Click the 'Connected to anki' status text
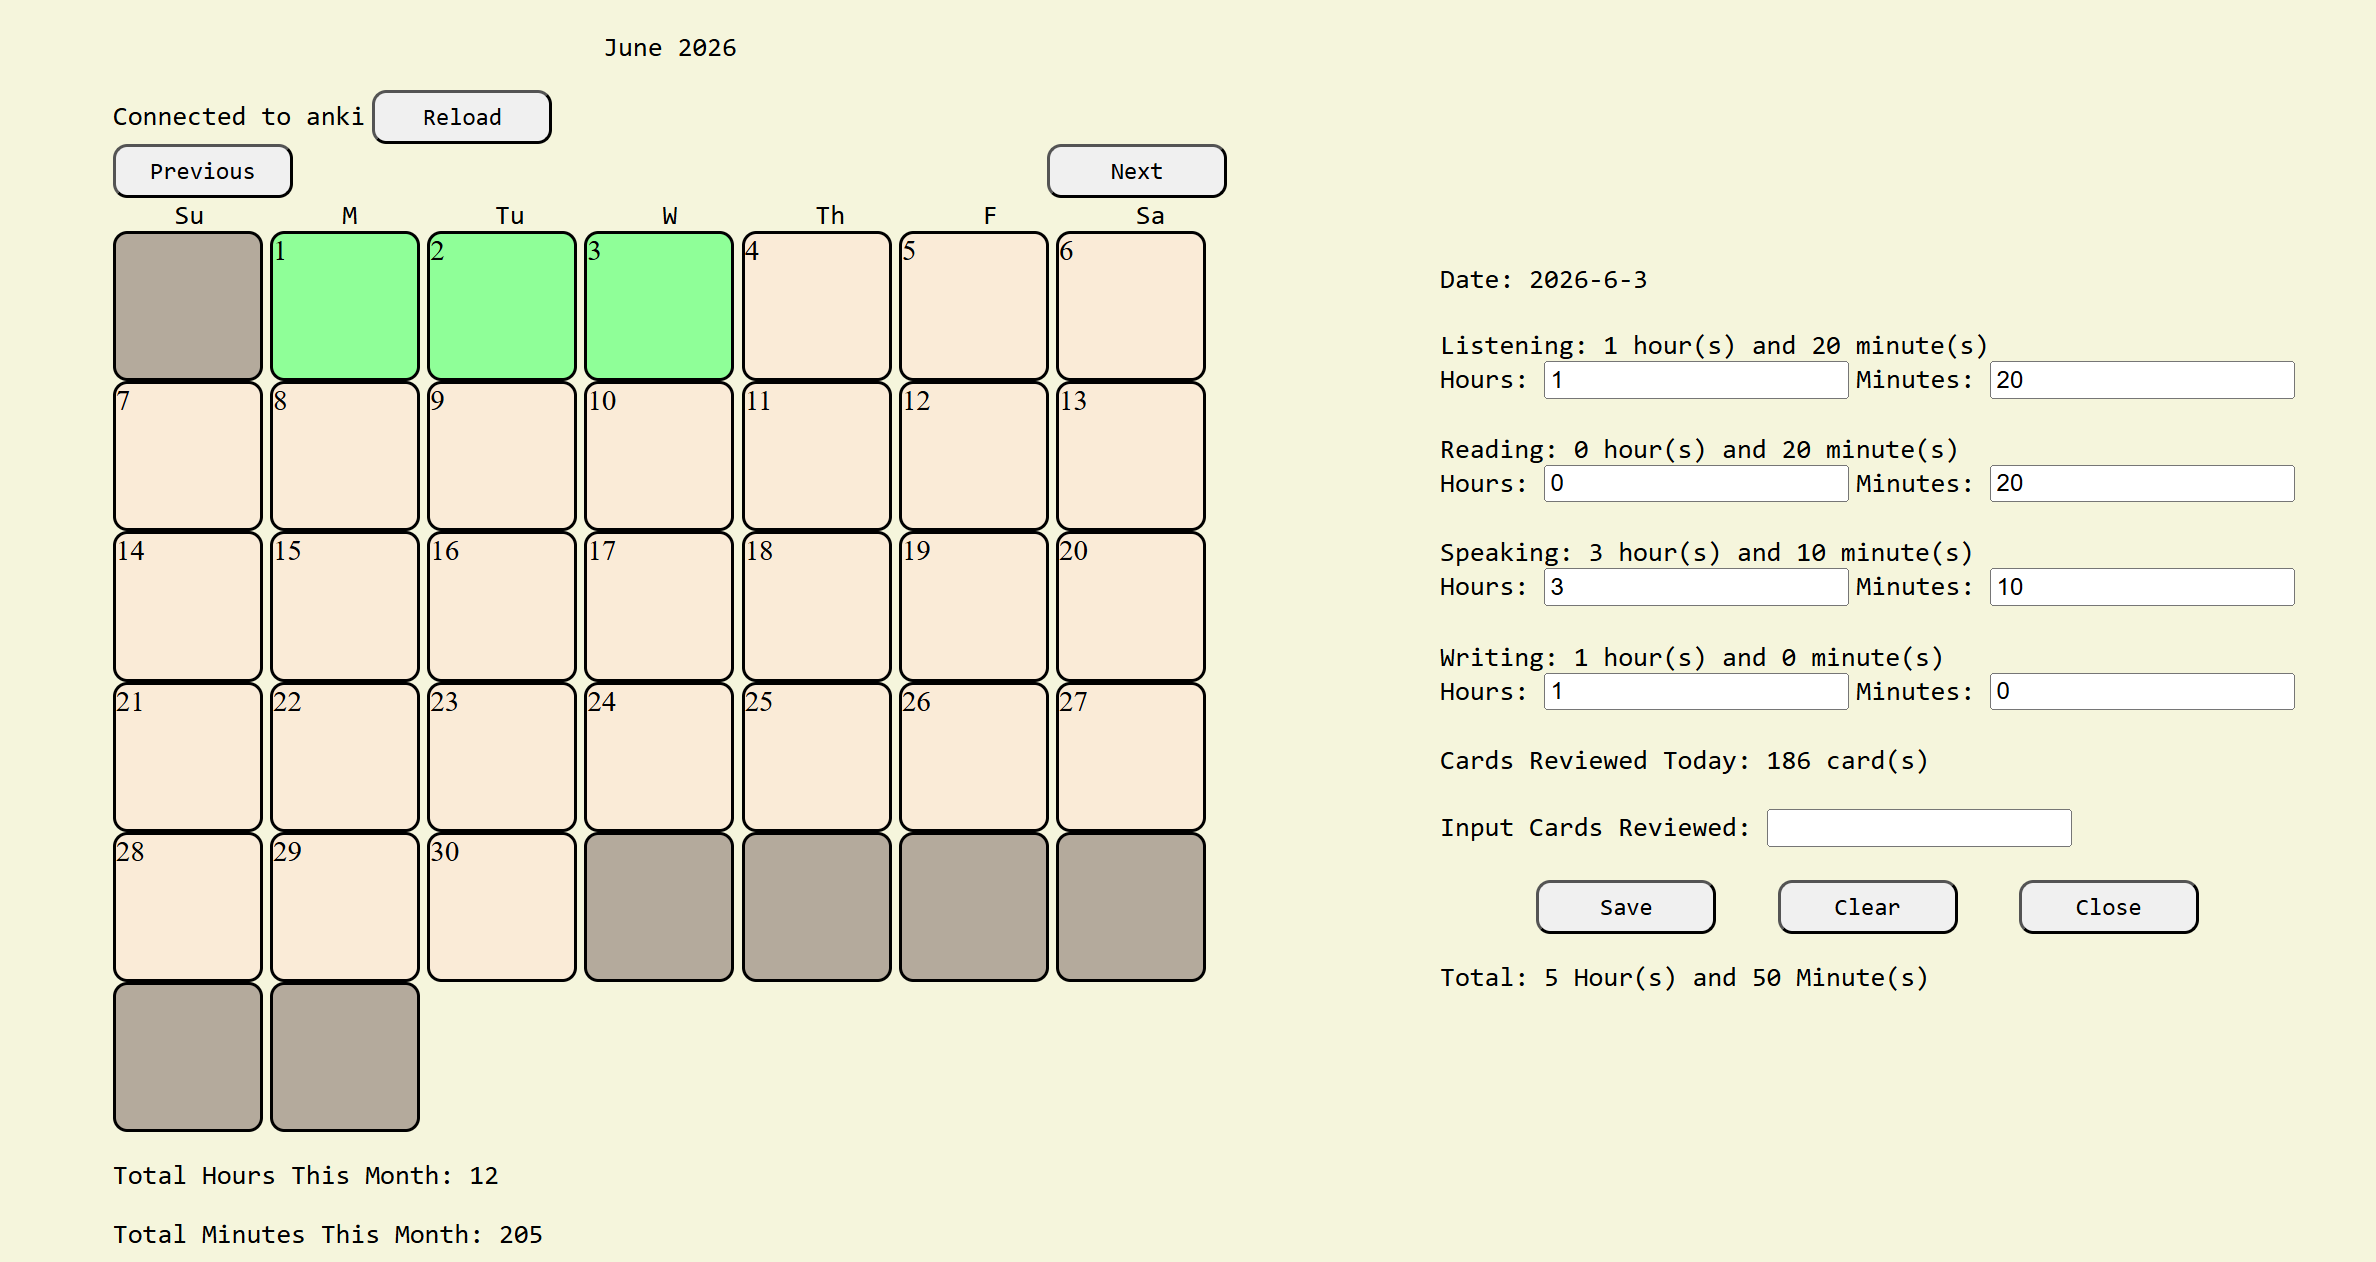2376x1262 pixels. point(238,117)
